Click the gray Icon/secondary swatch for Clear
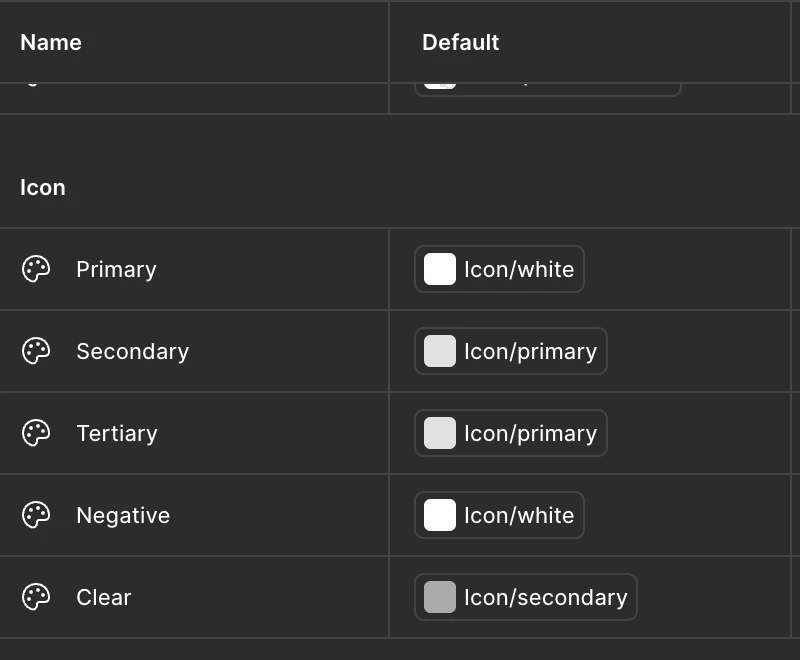Viewport: 800px width, 660px height. (x=440, y=597)
